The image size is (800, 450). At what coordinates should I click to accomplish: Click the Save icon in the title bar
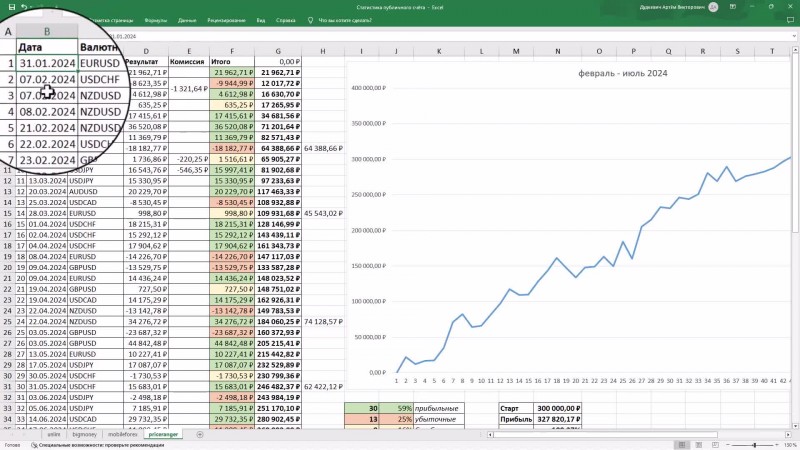coord(12,7)
